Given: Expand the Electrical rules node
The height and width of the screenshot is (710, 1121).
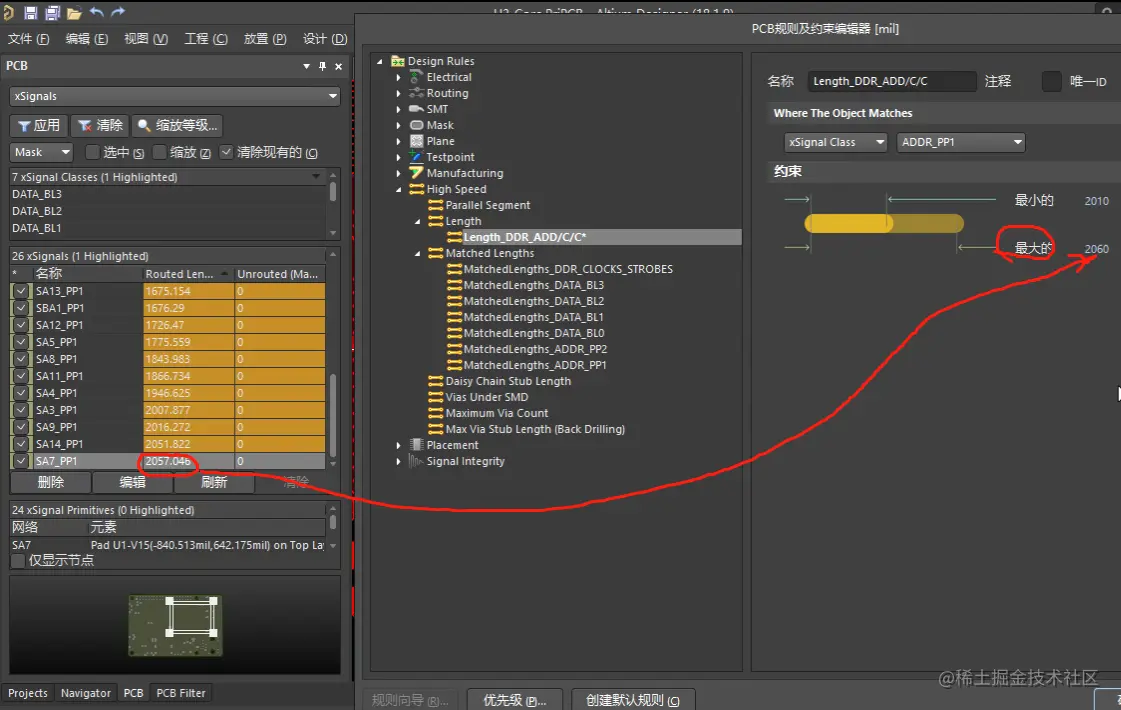Looking at the screenshot, I should (399, 77).
